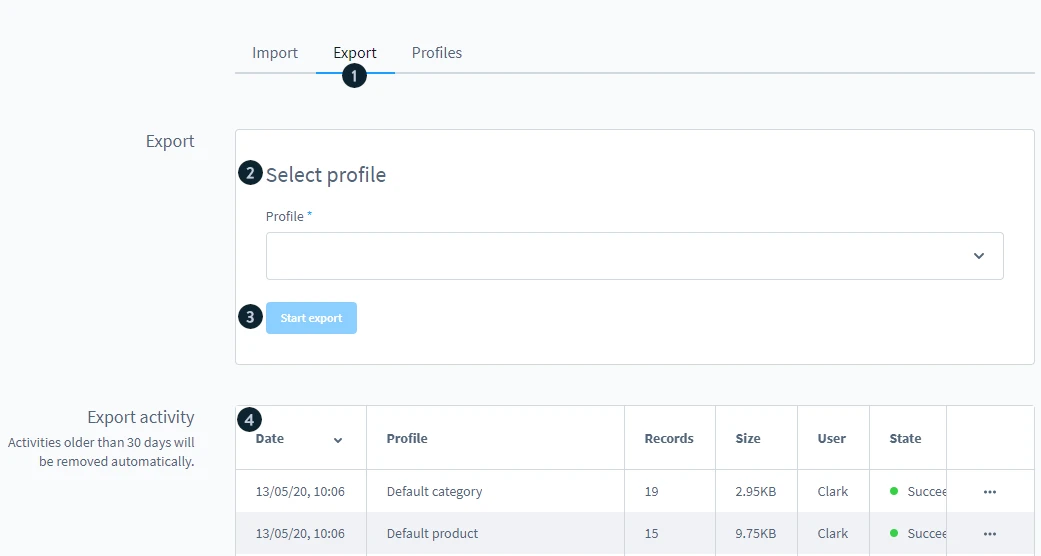Click the User column header
The width and height of the screenshot is (1041, 556).
pyautogui.click(x=832, y=438)
